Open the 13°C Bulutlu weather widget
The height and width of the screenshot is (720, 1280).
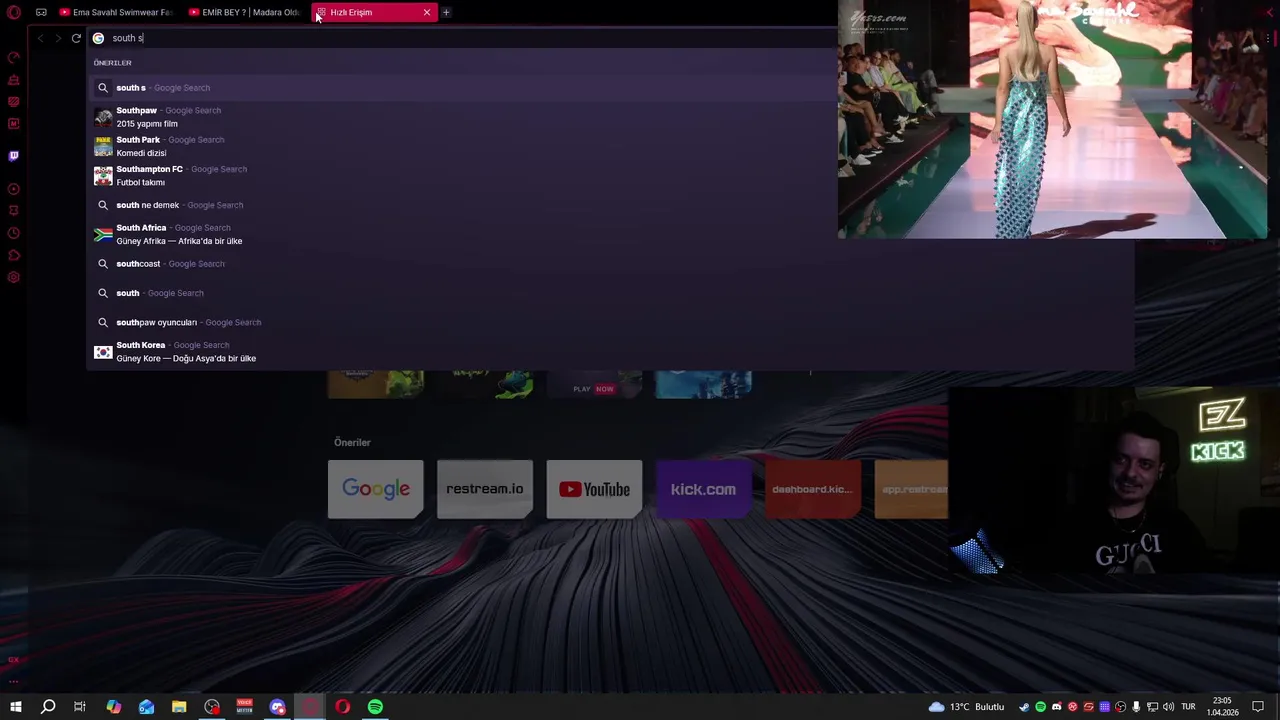pyautogui.click(x=966, y=707)
